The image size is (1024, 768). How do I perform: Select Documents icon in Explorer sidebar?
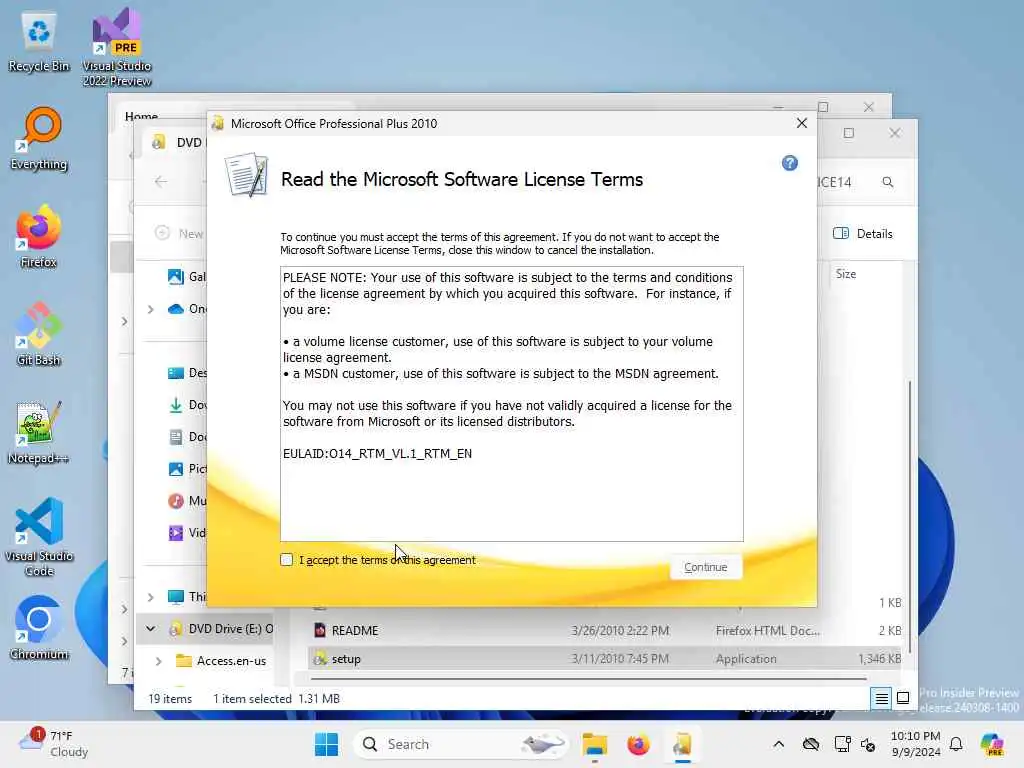tap(176, 437)
